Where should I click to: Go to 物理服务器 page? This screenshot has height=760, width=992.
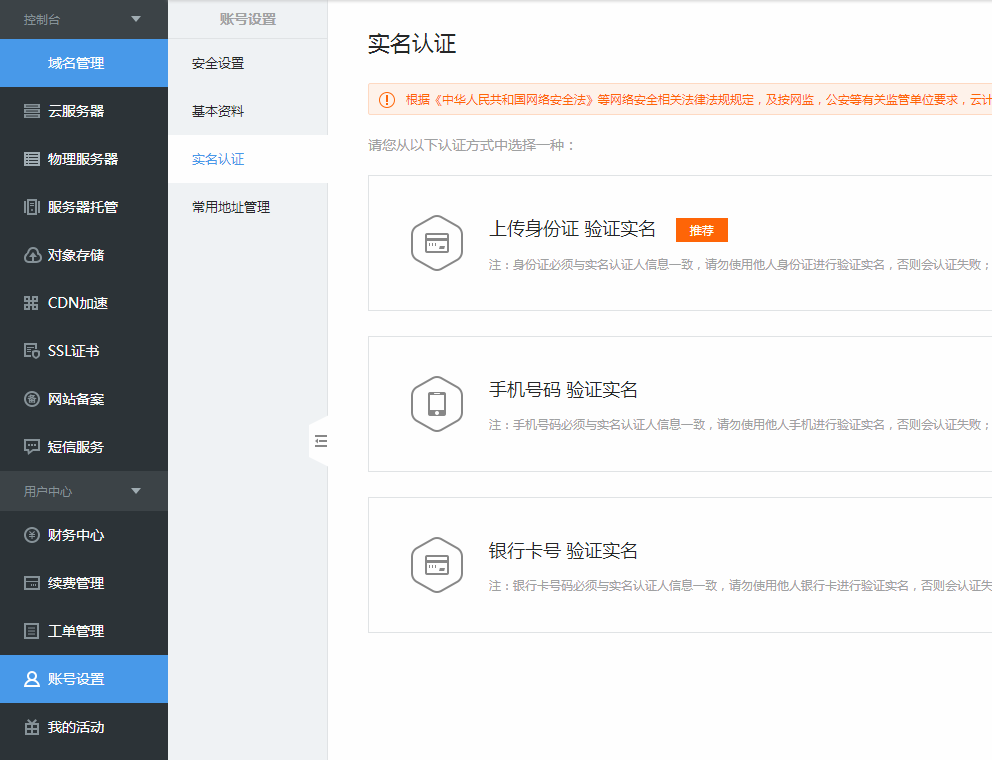tap(84, 159)
